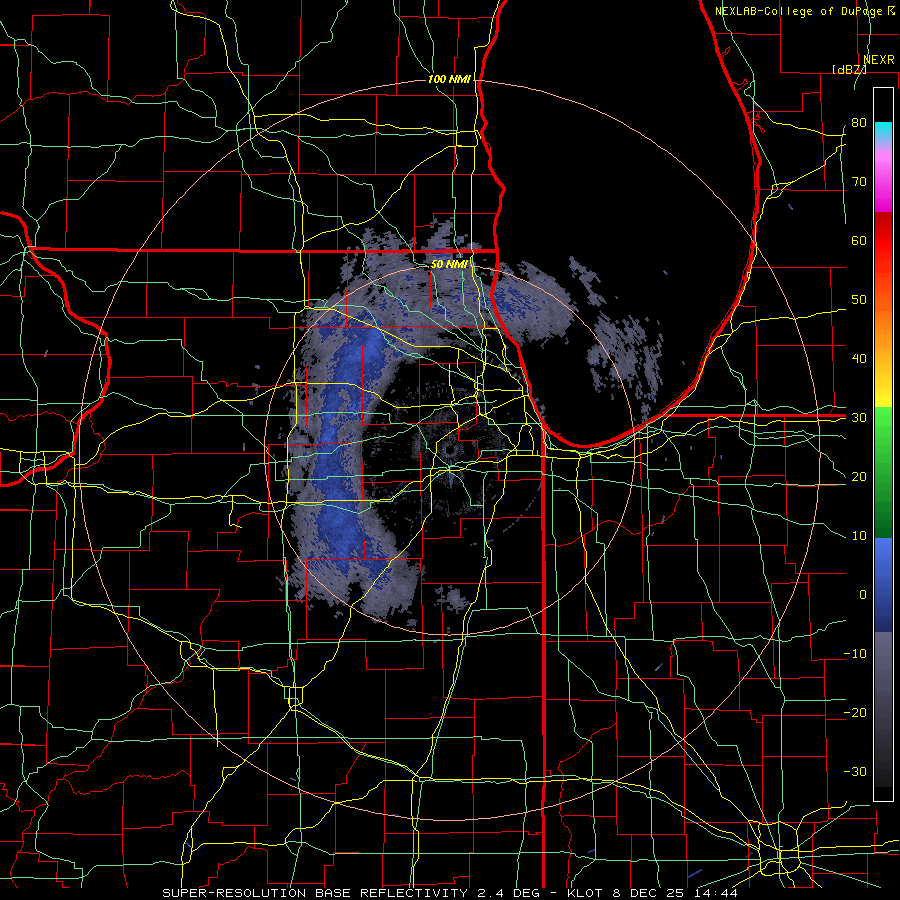This screenshot has height=900, width=900.
Task: Click the dBZ unit label above the scale
Action: tap(849, 69)
